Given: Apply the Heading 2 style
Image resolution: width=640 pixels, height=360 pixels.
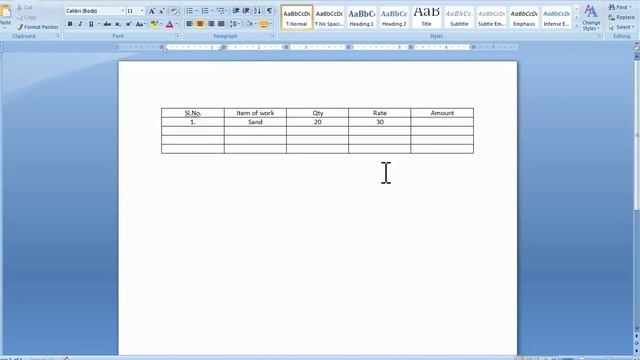Looking at the screenshot, I should tap(394, 17).
